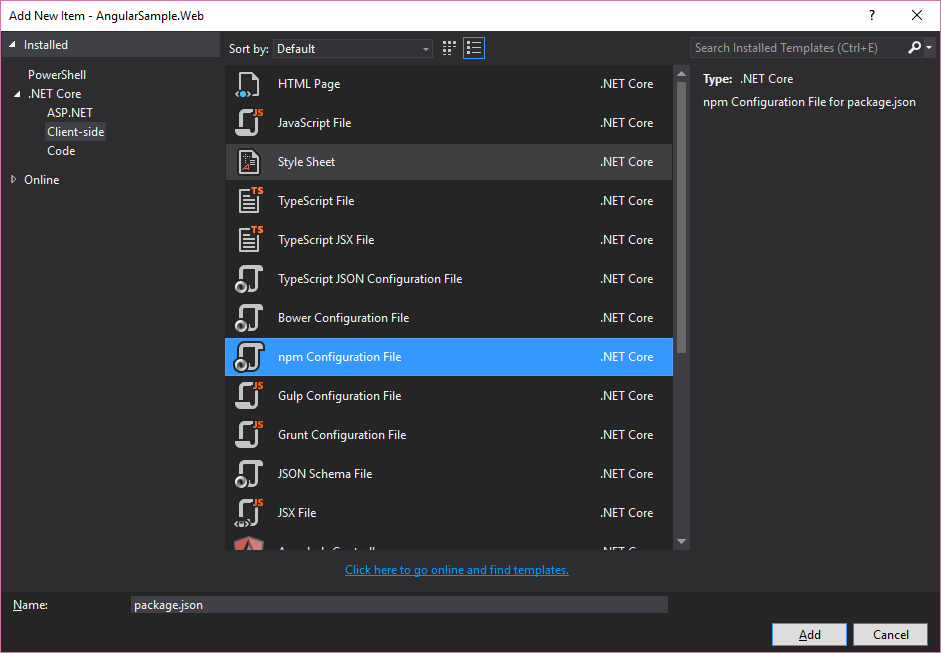Select the JSX File template icon

pos(250,512)
